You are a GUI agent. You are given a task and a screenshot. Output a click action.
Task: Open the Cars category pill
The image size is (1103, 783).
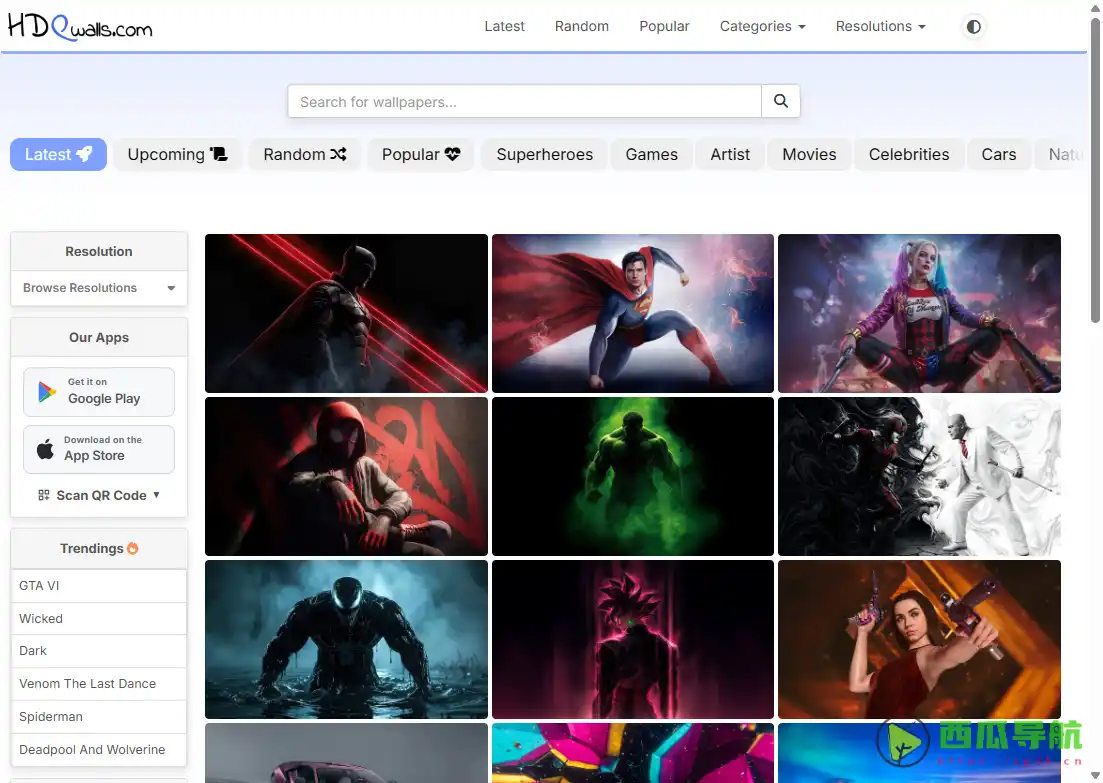(999, 154)
